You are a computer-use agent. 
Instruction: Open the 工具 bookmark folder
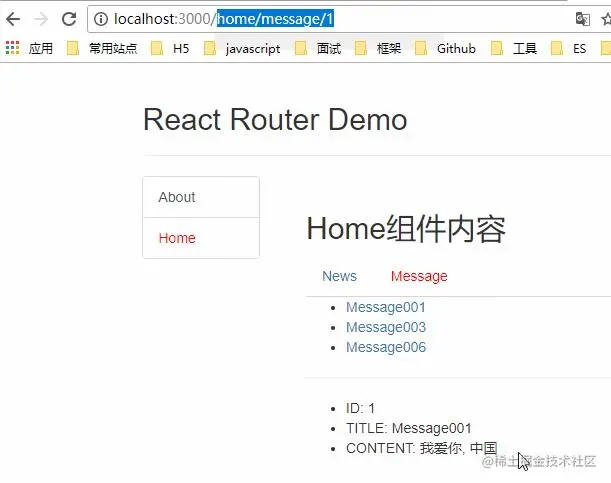pos(514,48)
